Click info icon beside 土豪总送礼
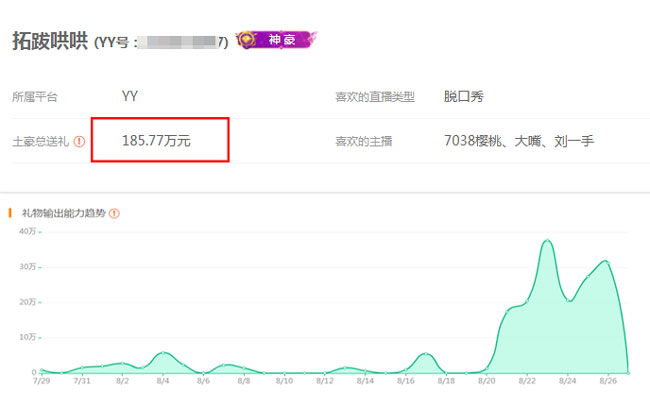The height and width of the screenshot is (408, 650). [79, 142]
